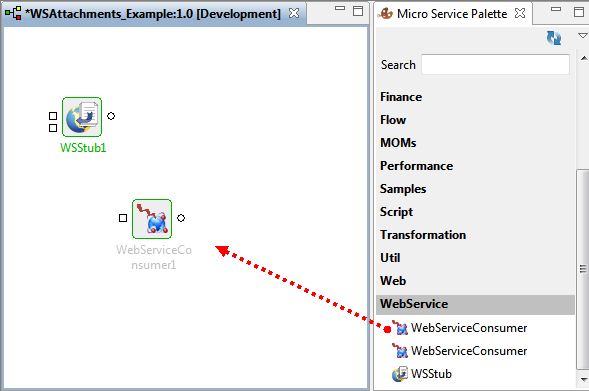Viewport: 589px width, 391px height.
Task: Pick the first WebServiceConsumer palette entry
Action: pyautogui.click(x=459, y=328)
